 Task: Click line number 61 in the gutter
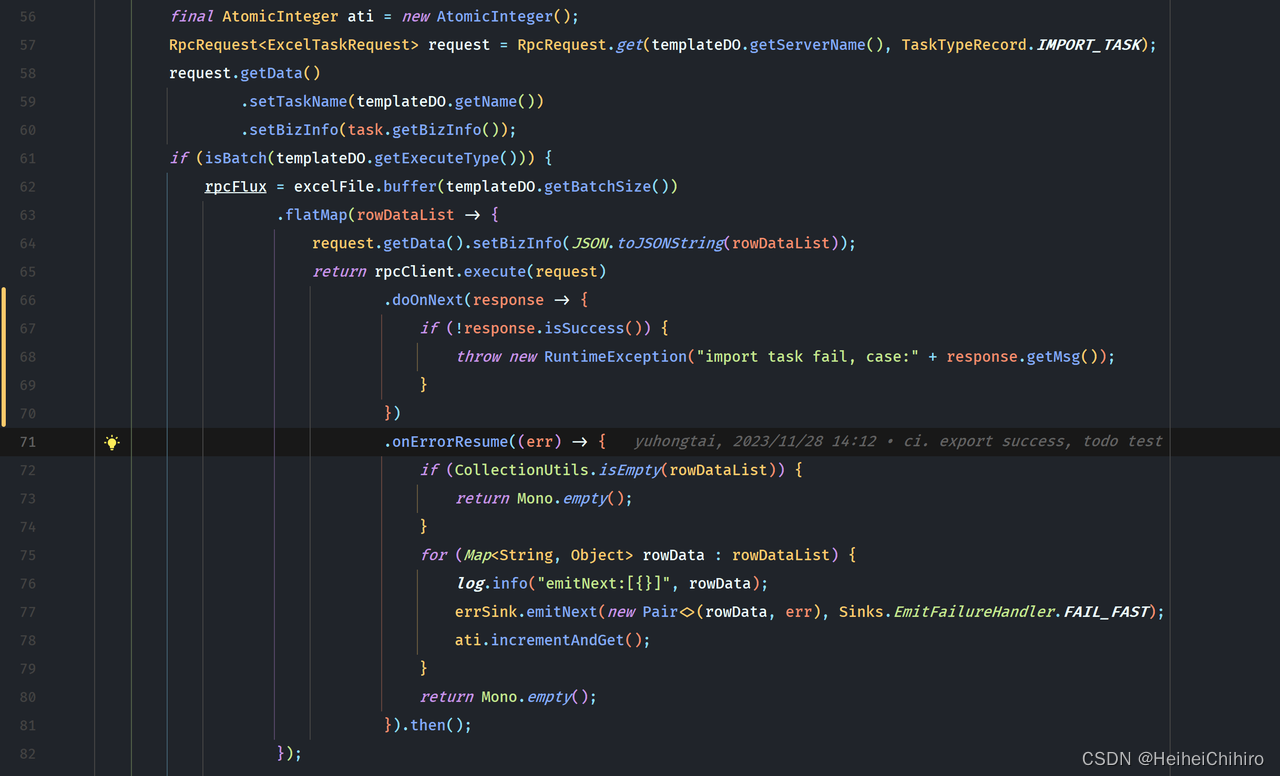(27, 158)
